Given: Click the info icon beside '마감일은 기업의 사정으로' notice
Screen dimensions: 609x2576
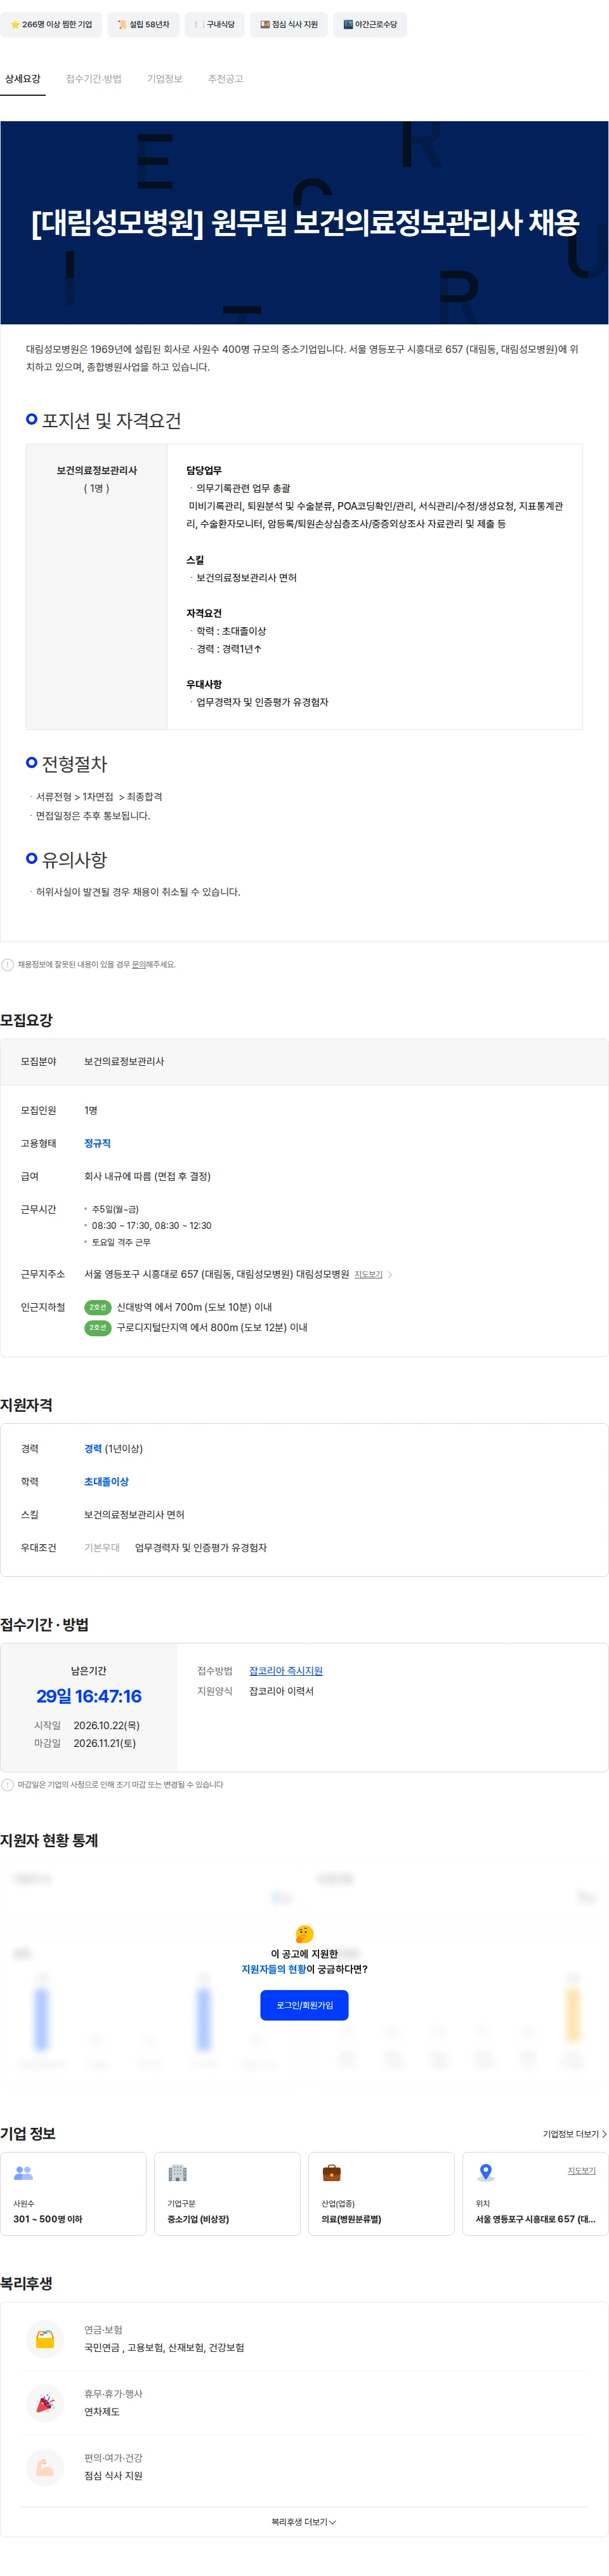Looking at the screenshot, I should point(8,1785).
